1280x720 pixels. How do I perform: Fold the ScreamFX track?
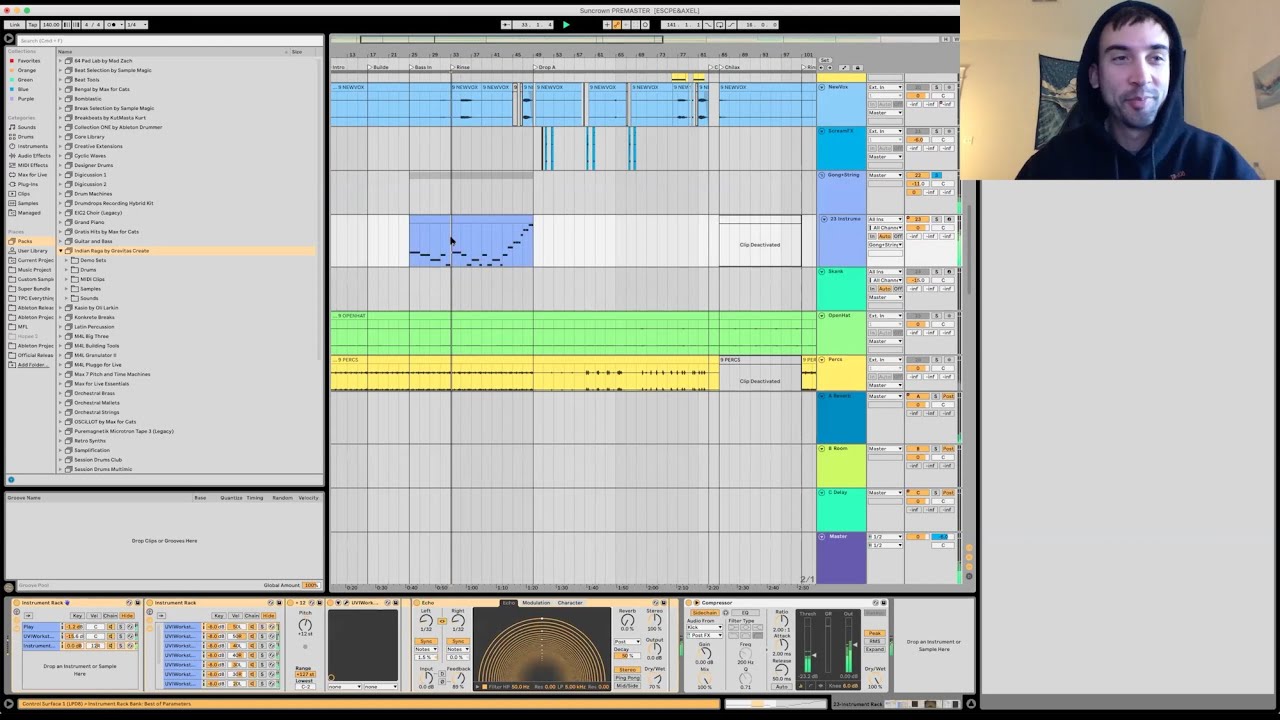[x=823, y=131]
